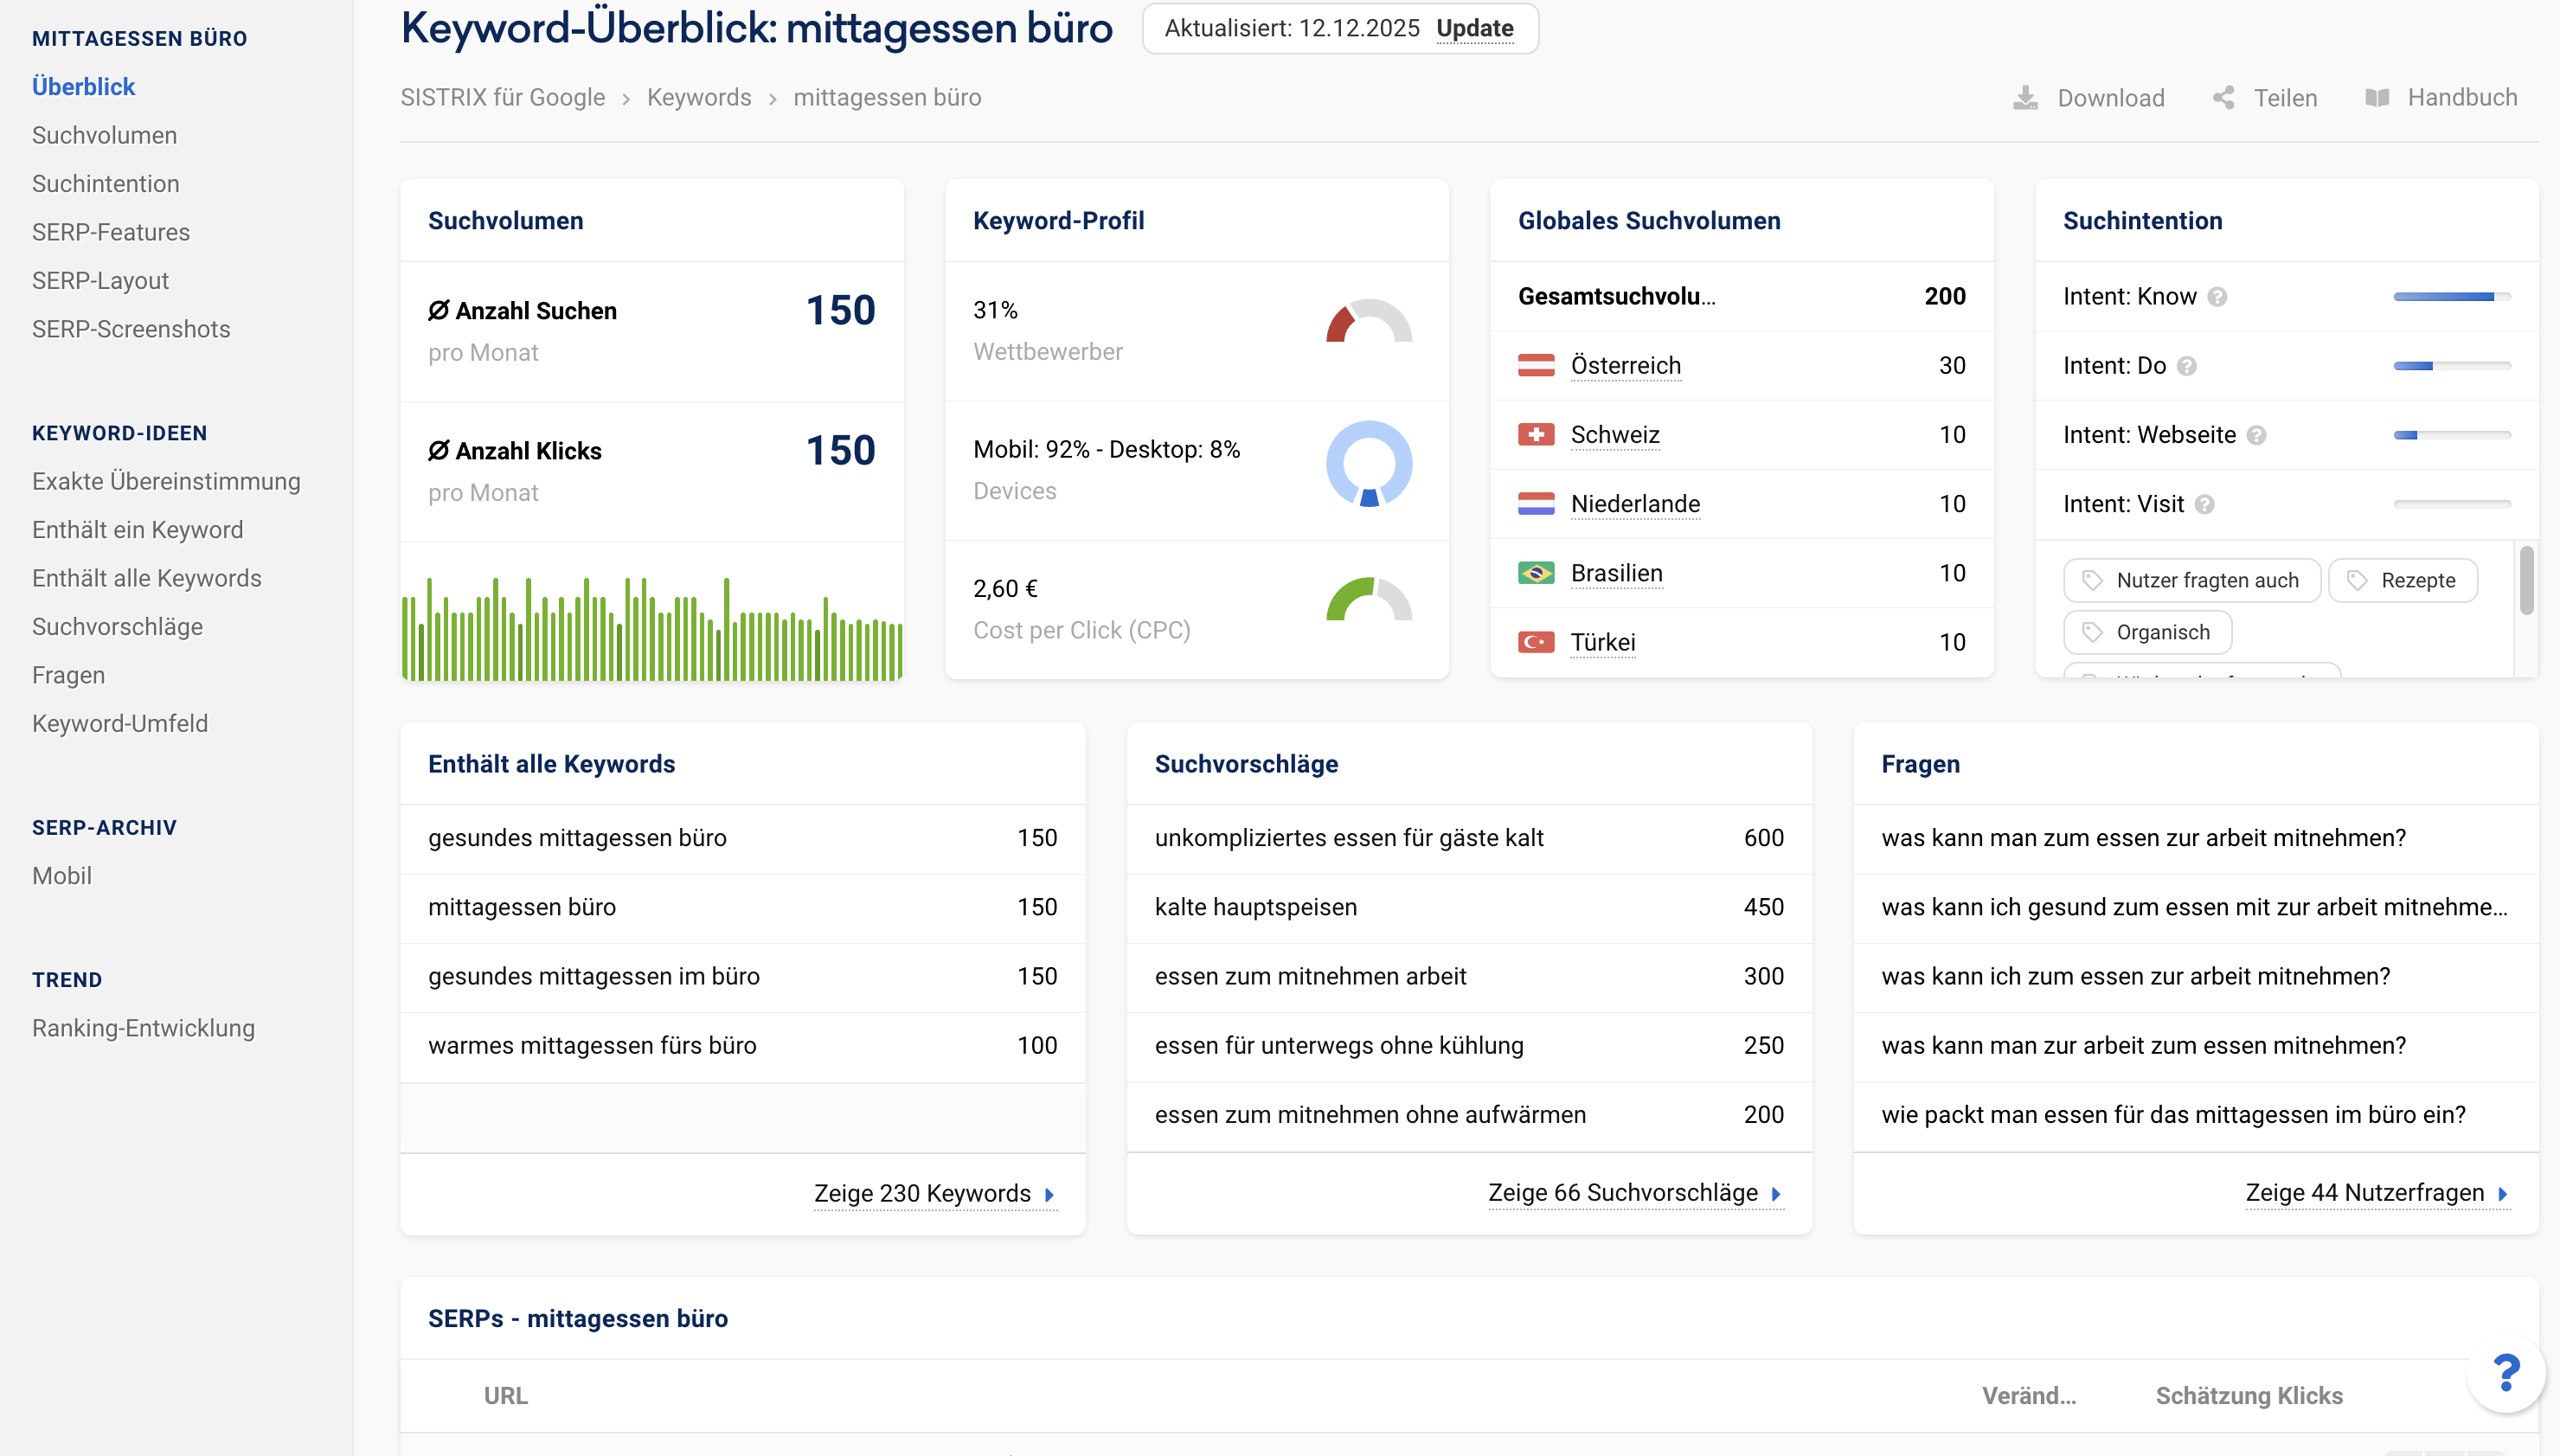Open the blue question mark help bubble
The width and height of the screenshot is (2560, 1456).
2505,1373
